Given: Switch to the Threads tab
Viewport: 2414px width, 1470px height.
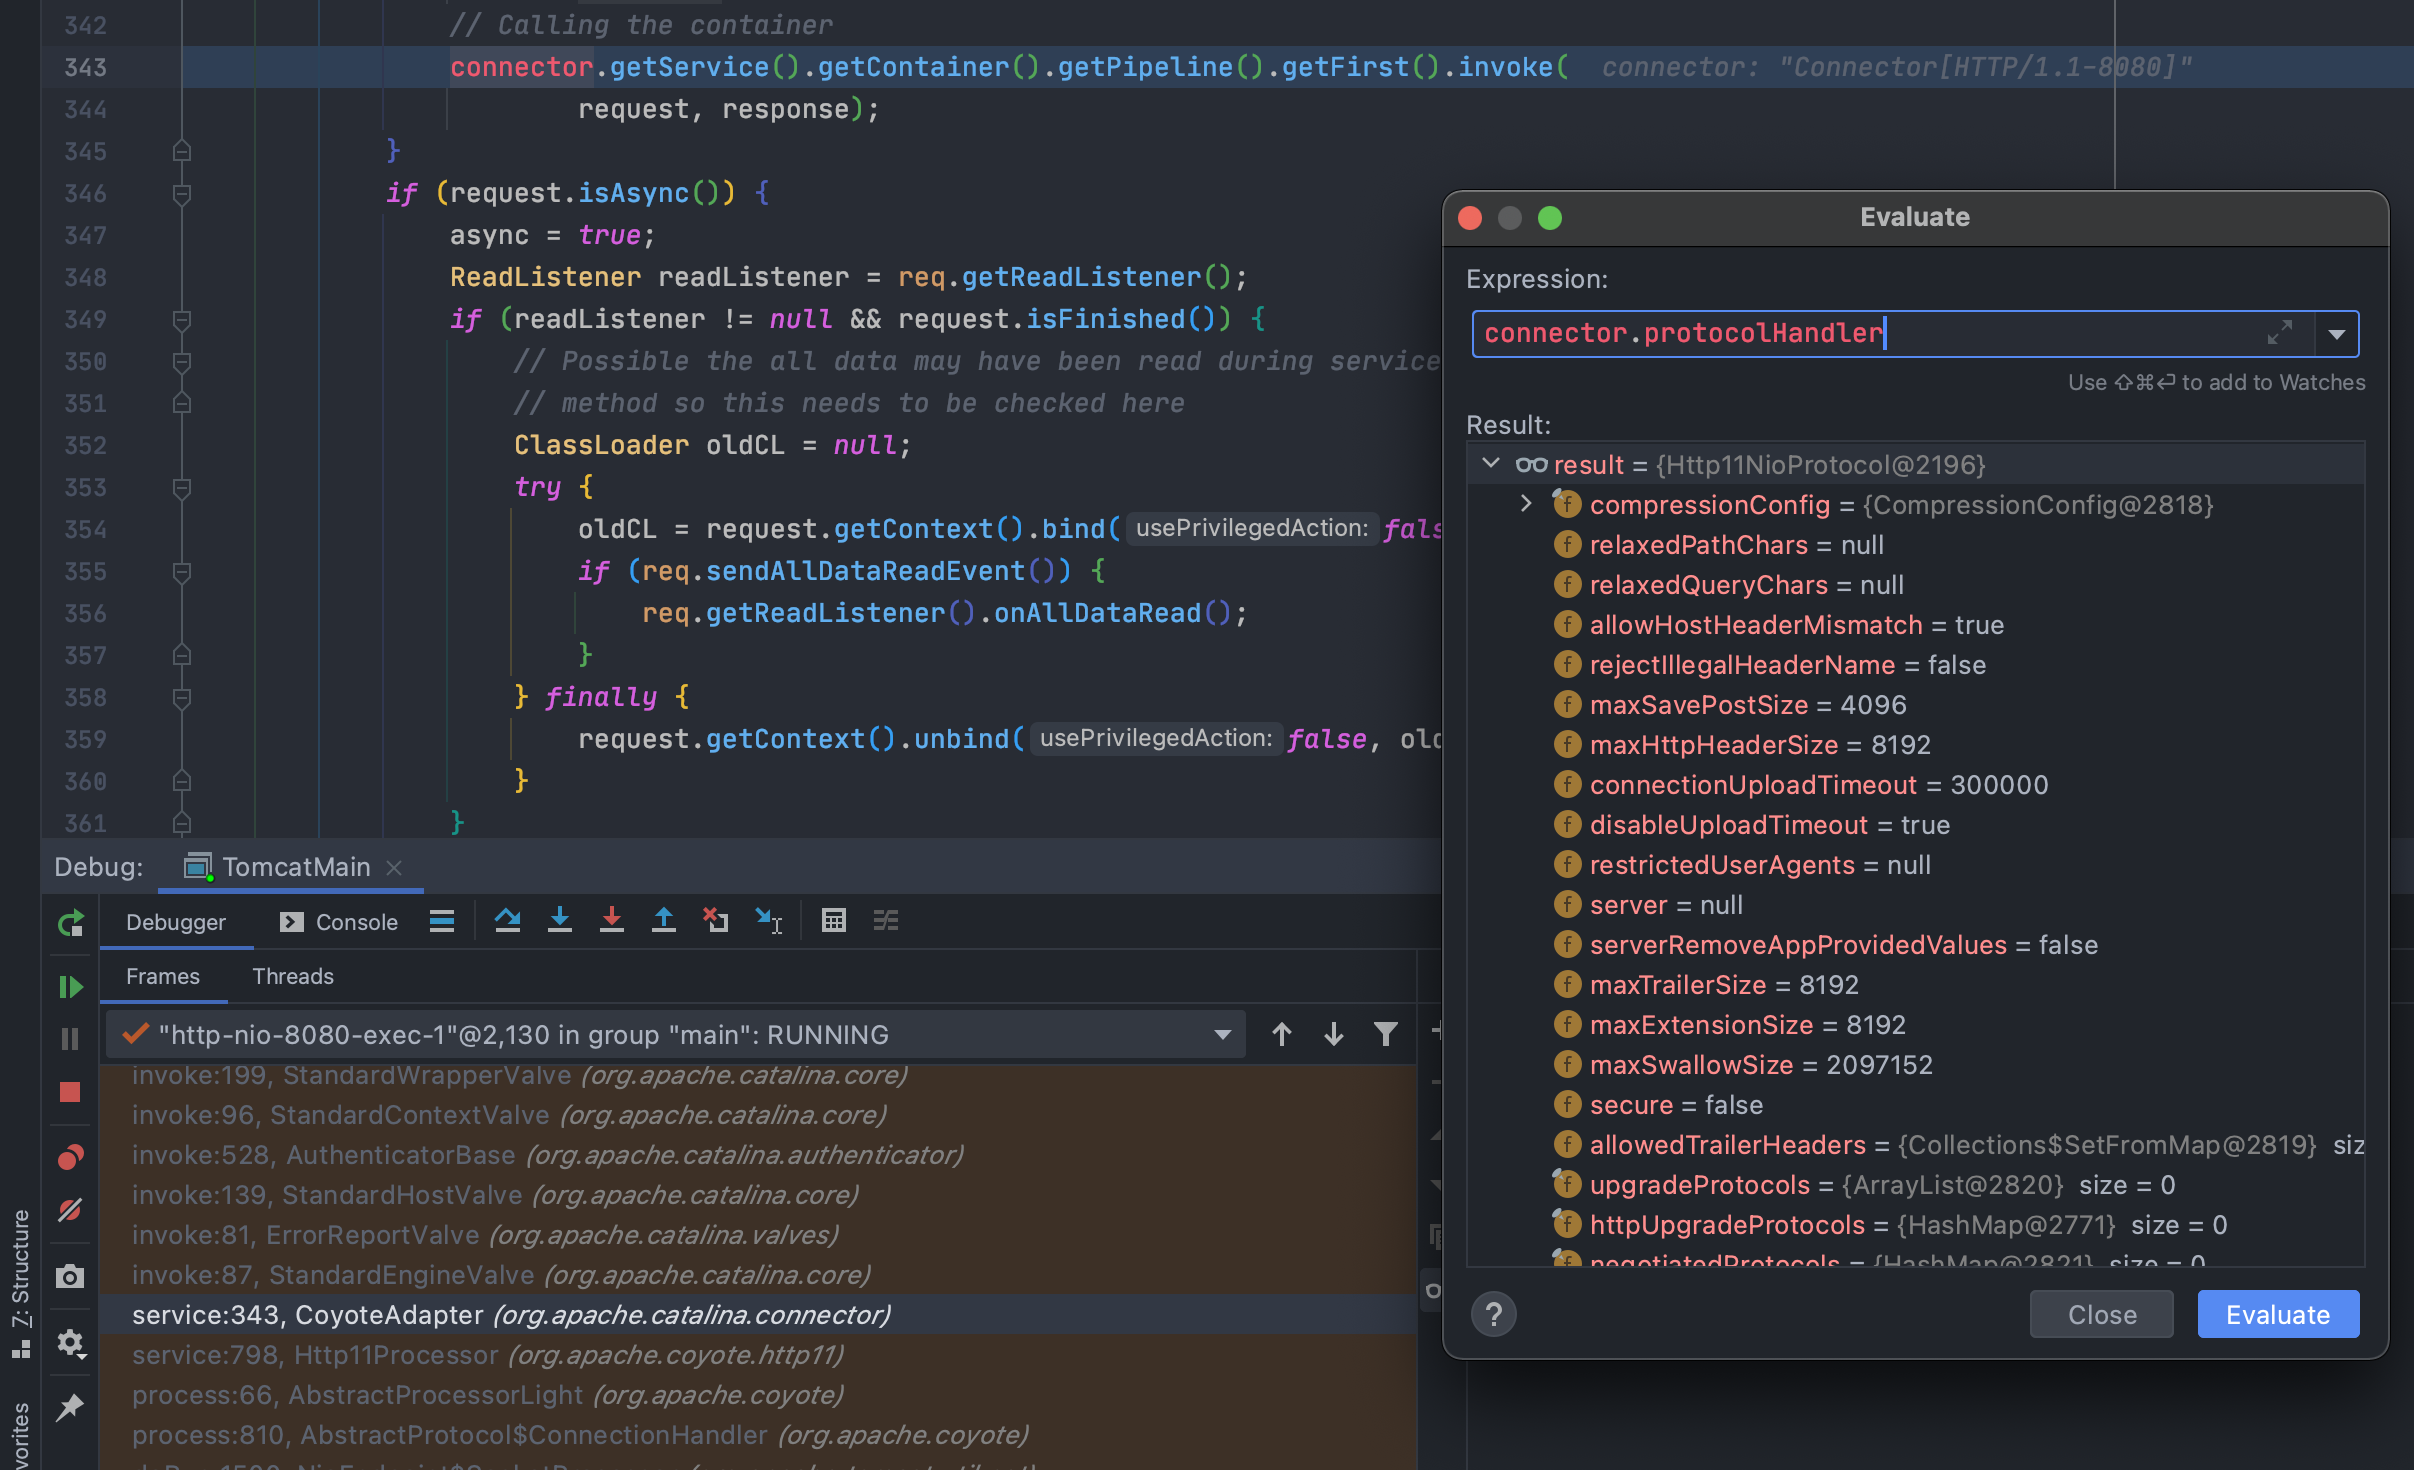Looking at the screenshot, I should tap(292, 976).
